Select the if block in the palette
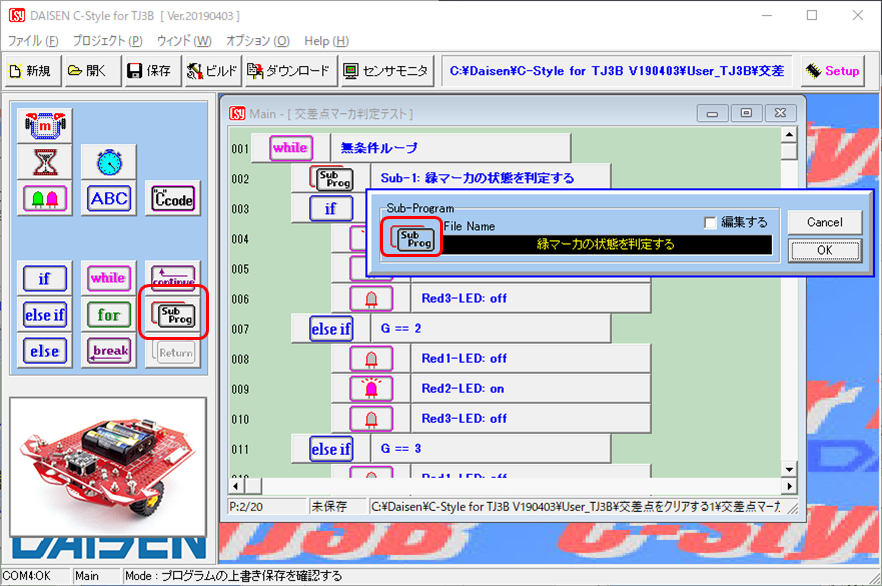The height and width of the screenshot is (586, 882). tap(45, 278)
